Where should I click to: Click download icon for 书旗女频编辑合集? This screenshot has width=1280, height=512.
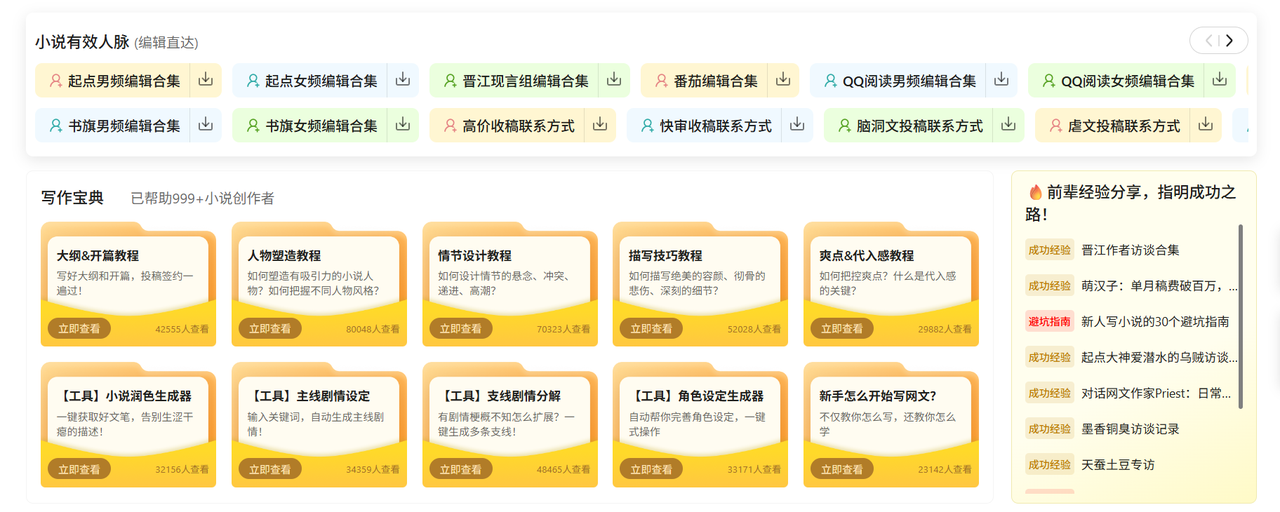coord(403,125)
